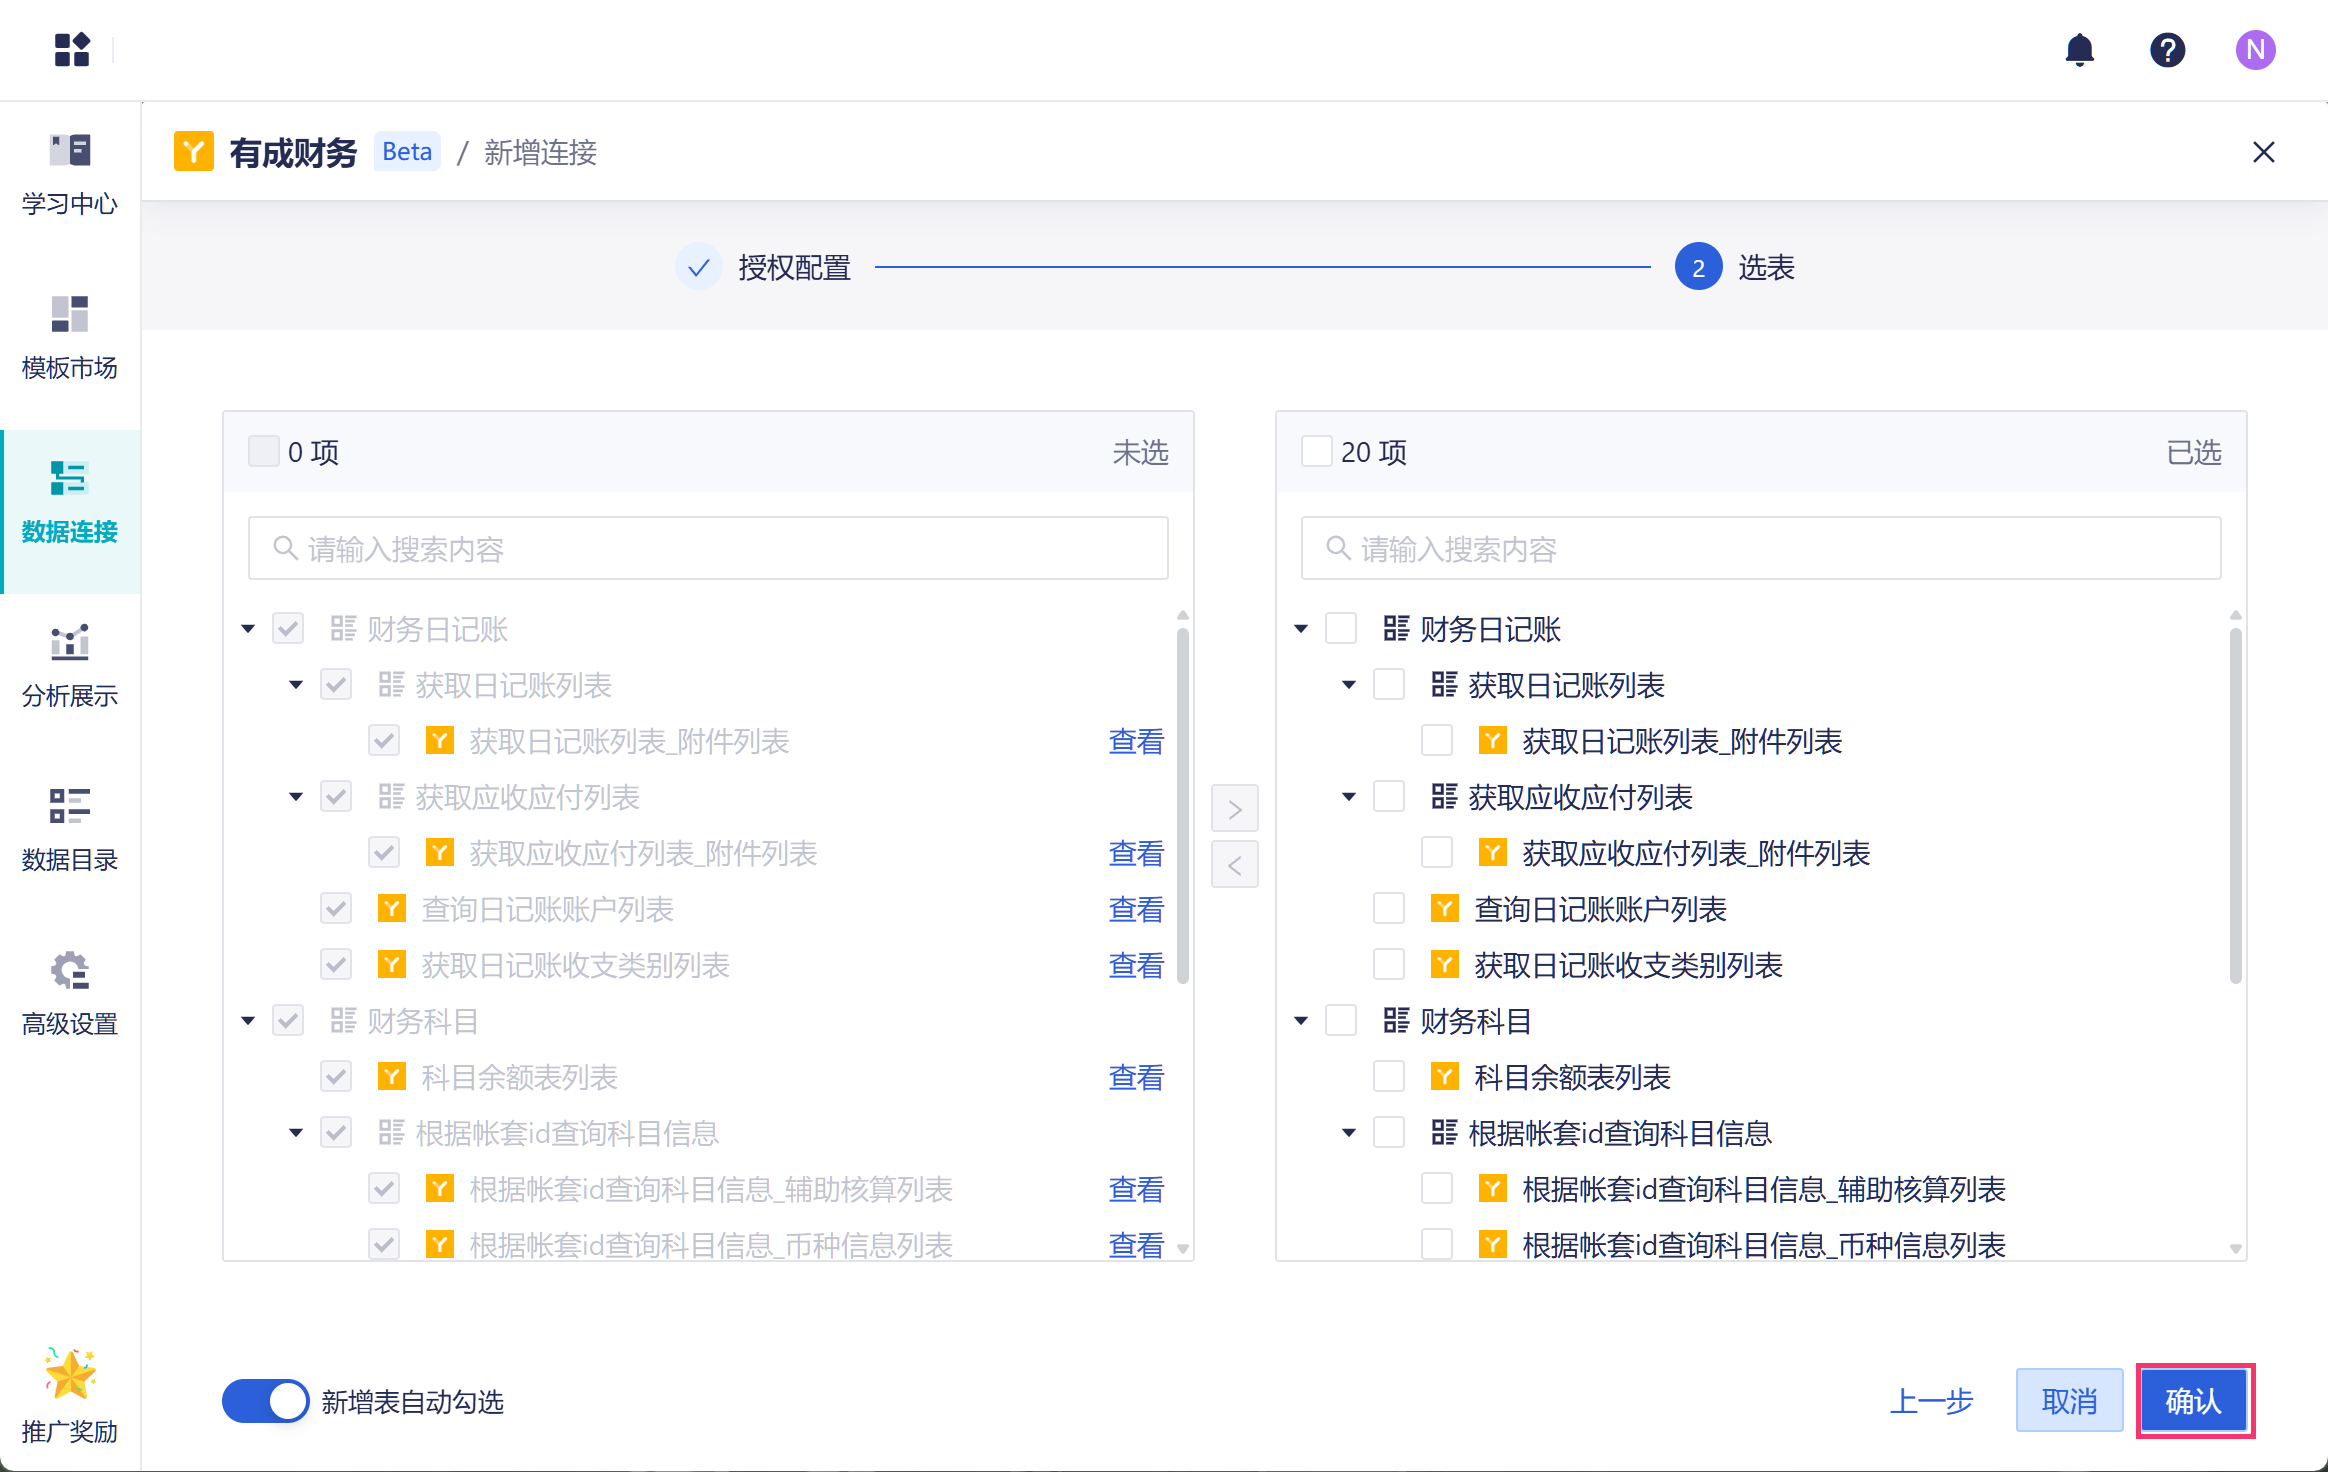Click the Y icon of selected 查询日记账账户列表
The height and width of the screenshot is (1472, 2328).
tap(1445, 909)
